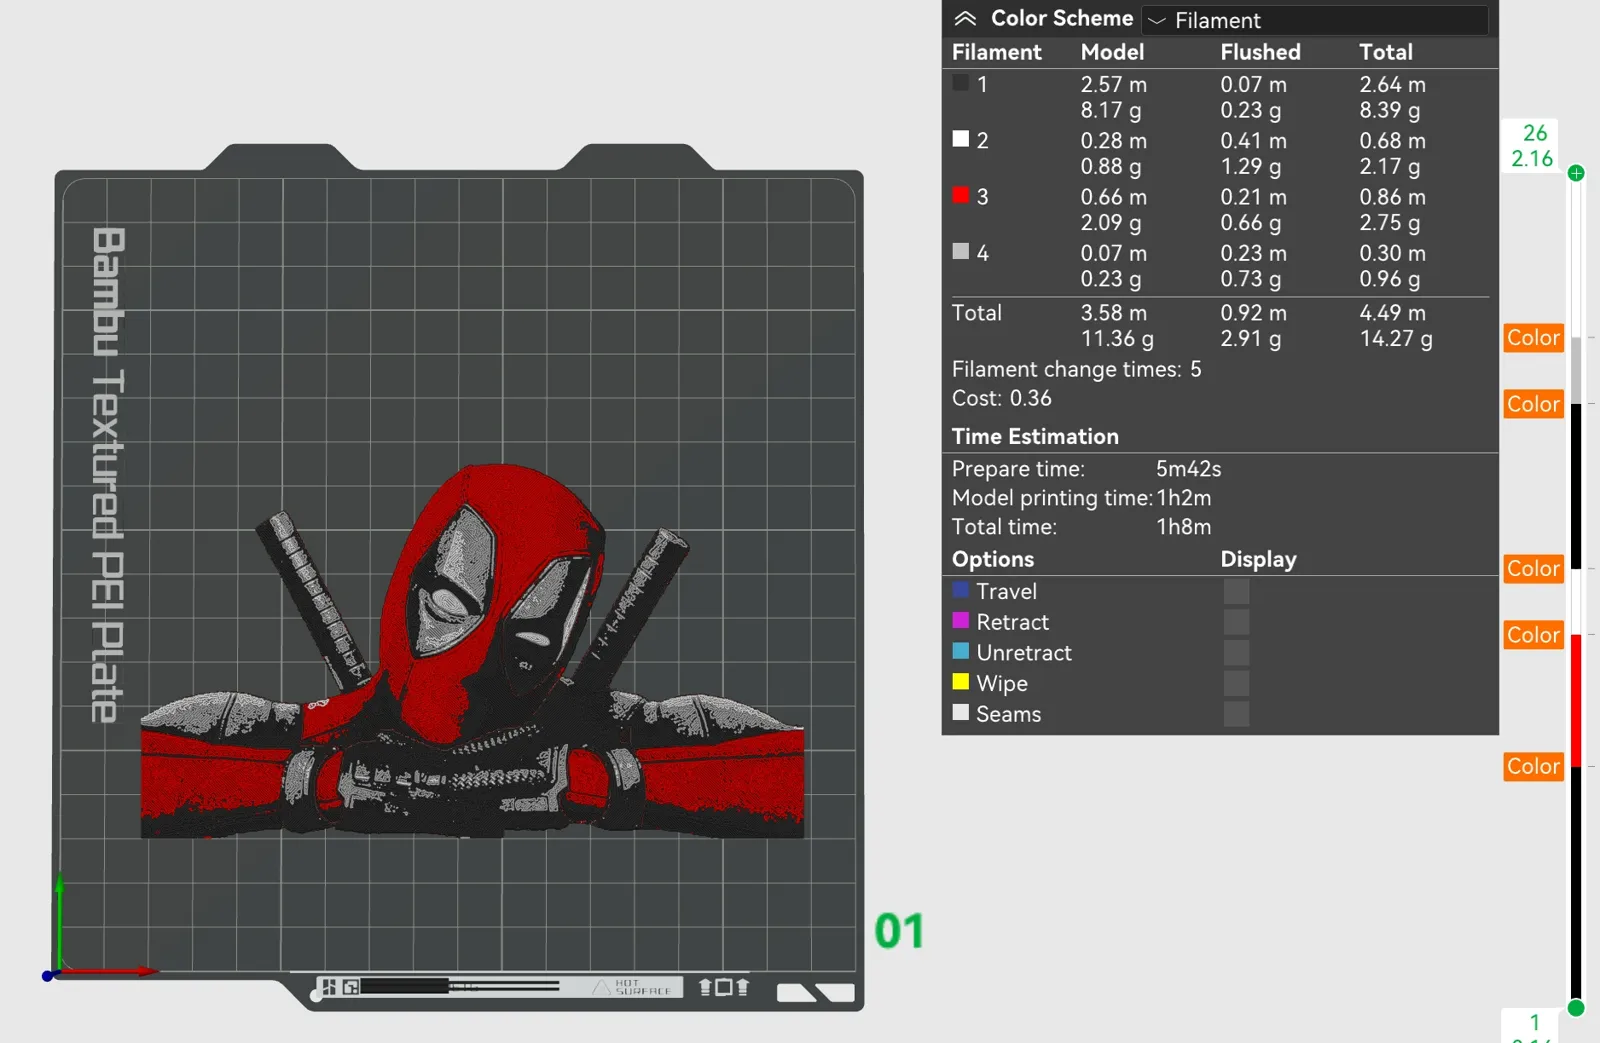Click the bottom green handle of the layer slider
This screenshot has width=1600, height=1043.
point(1576,1007)
